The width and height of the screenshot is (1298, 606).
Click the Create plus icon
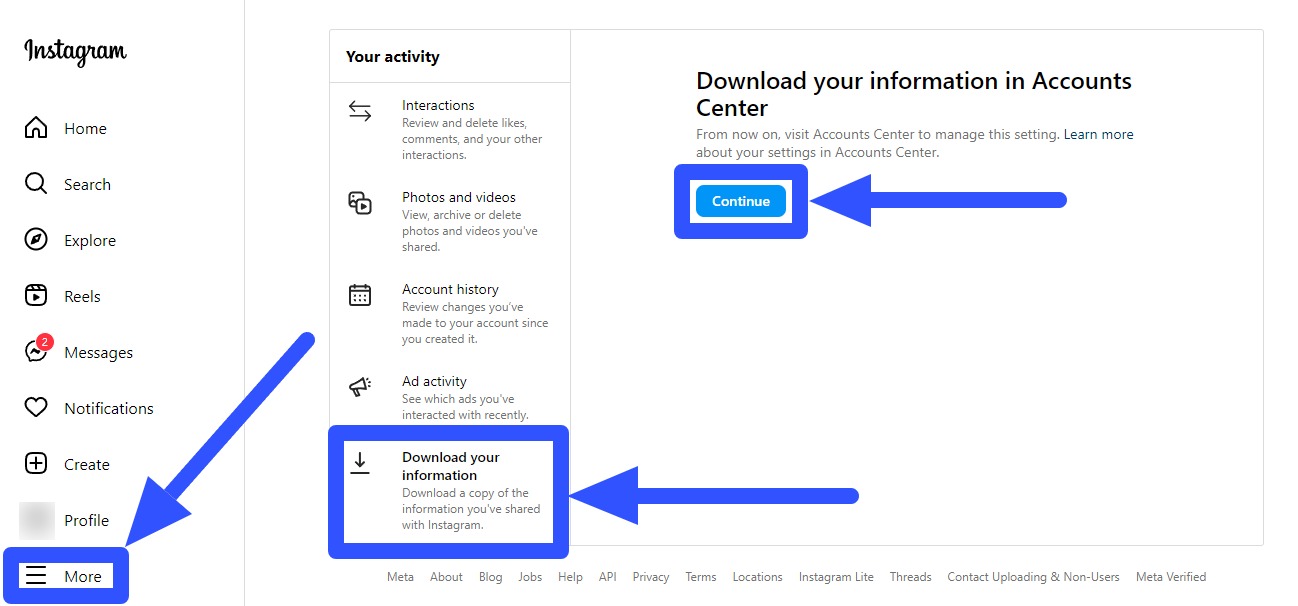pos(36,464)
